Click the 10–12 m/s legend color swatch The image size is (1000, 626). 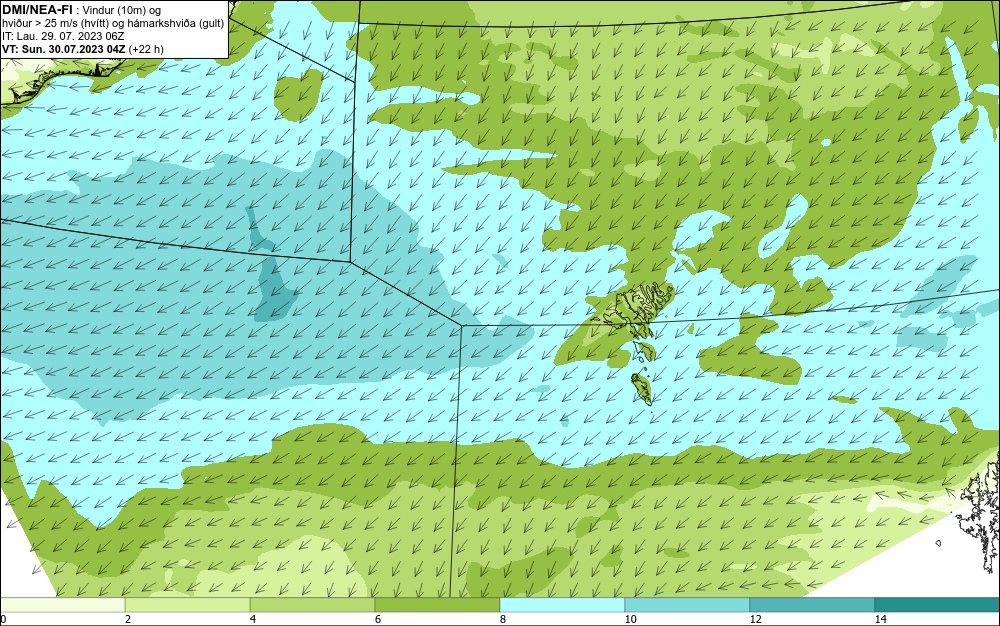pos(687,604)
